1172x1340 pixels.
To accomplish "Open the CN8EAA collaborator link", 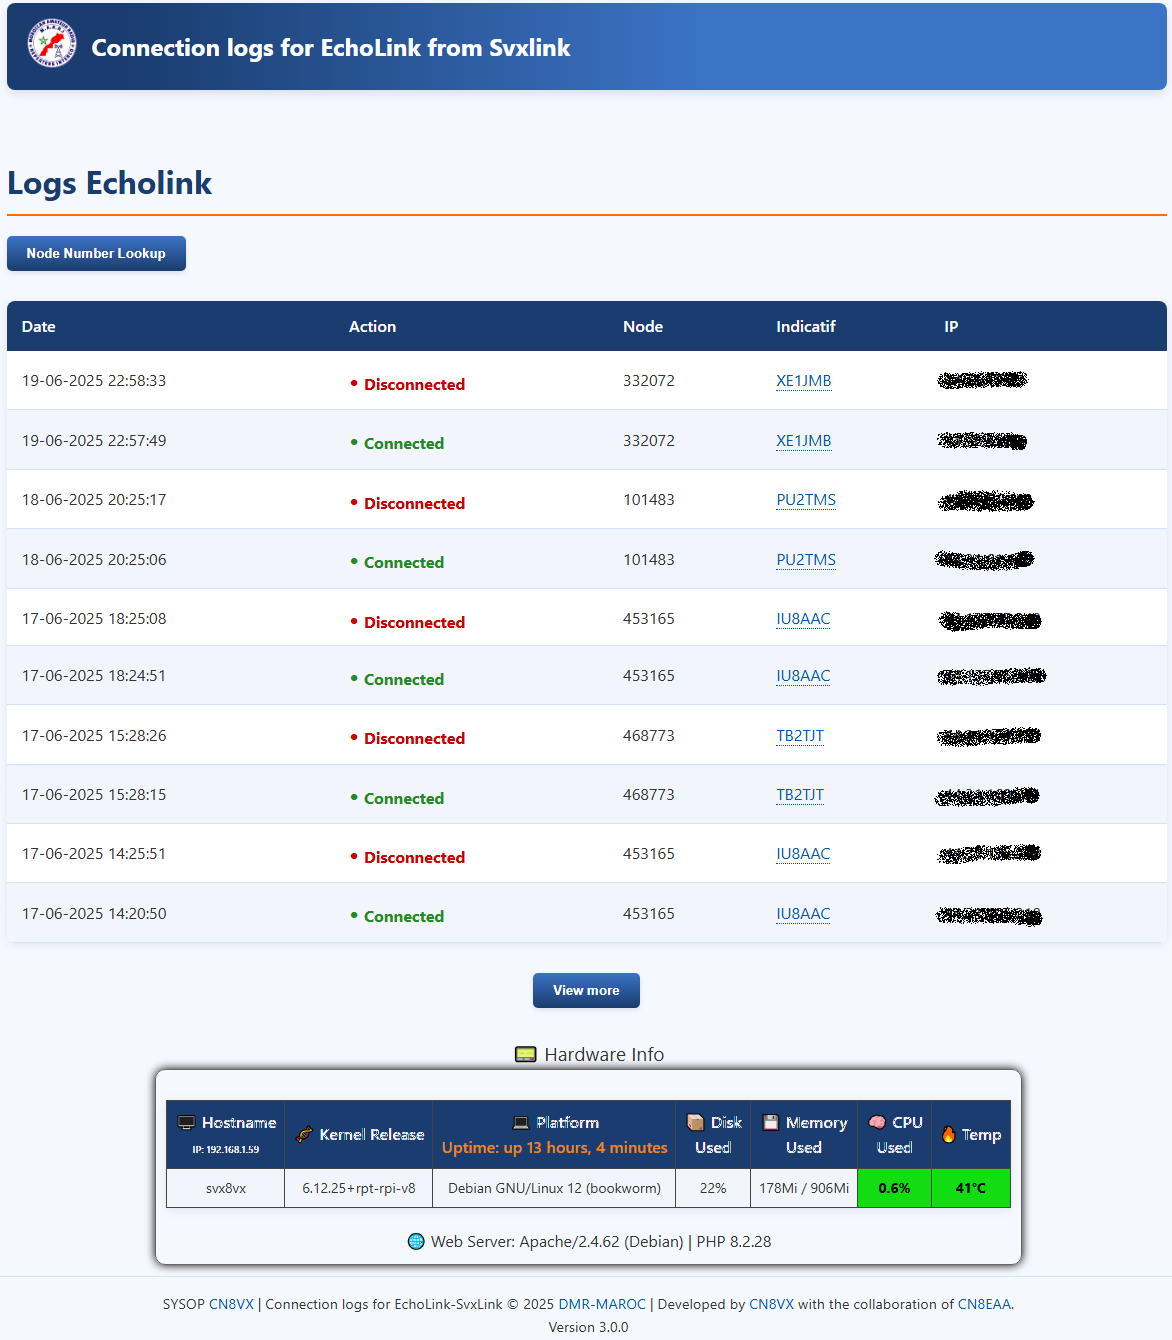I will click(984, 1304).
